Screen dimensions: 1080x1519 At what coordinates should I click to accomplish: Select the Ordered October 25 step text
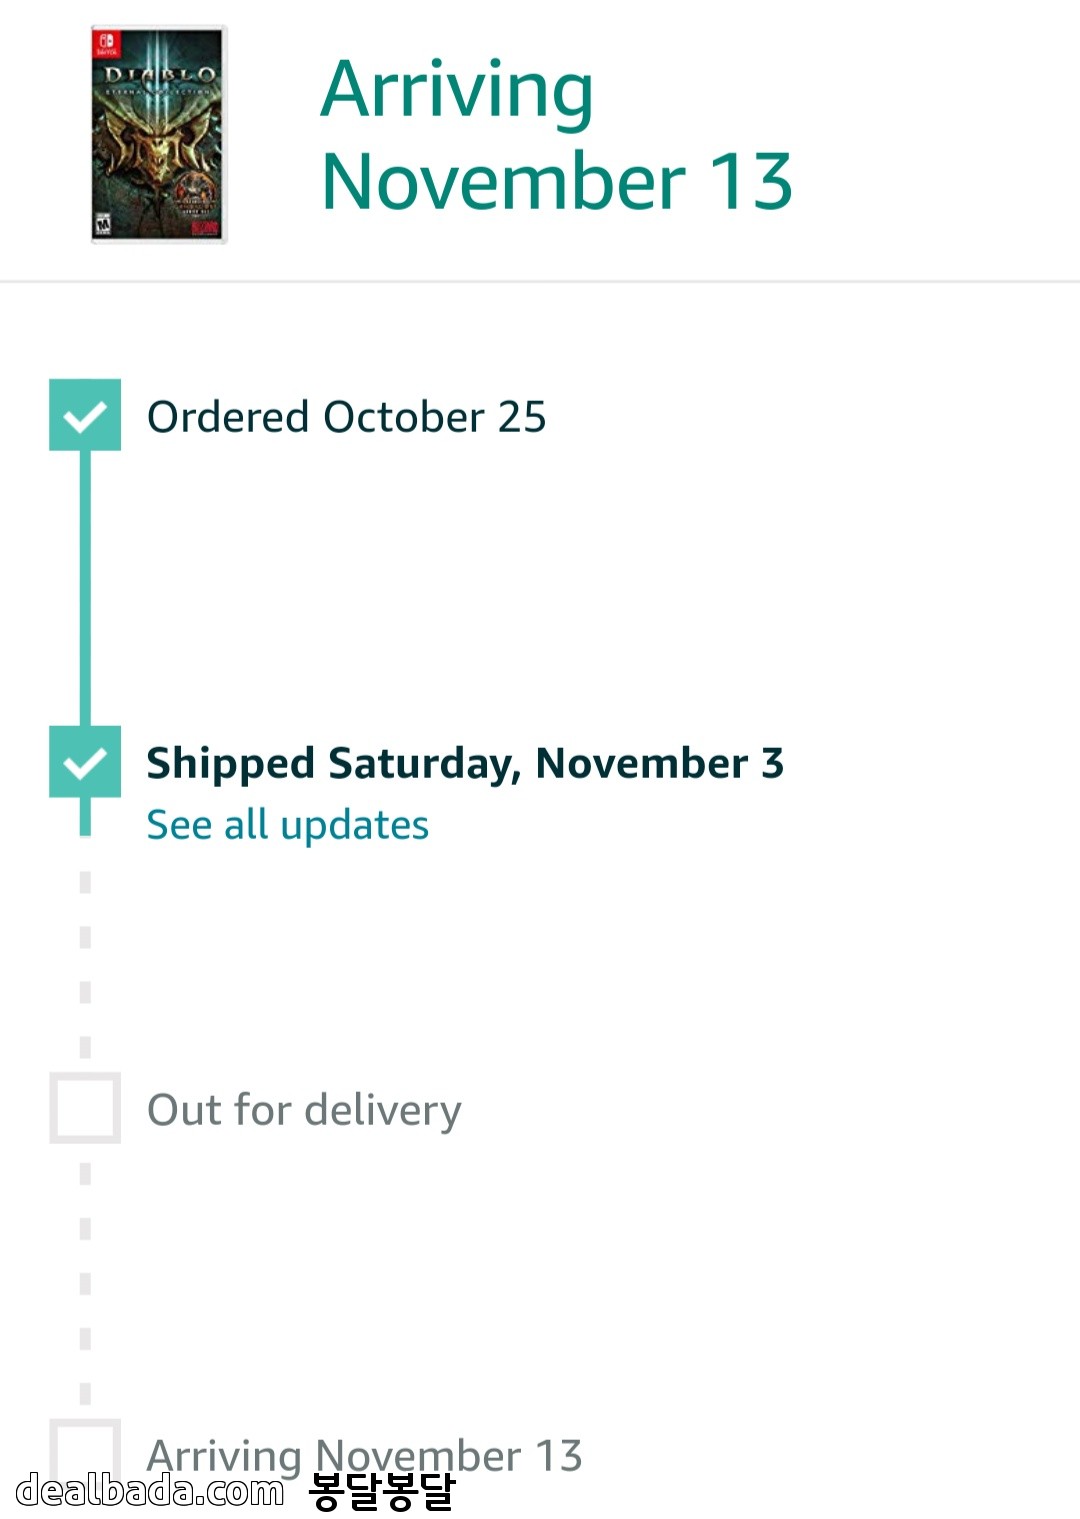point(346,417)
